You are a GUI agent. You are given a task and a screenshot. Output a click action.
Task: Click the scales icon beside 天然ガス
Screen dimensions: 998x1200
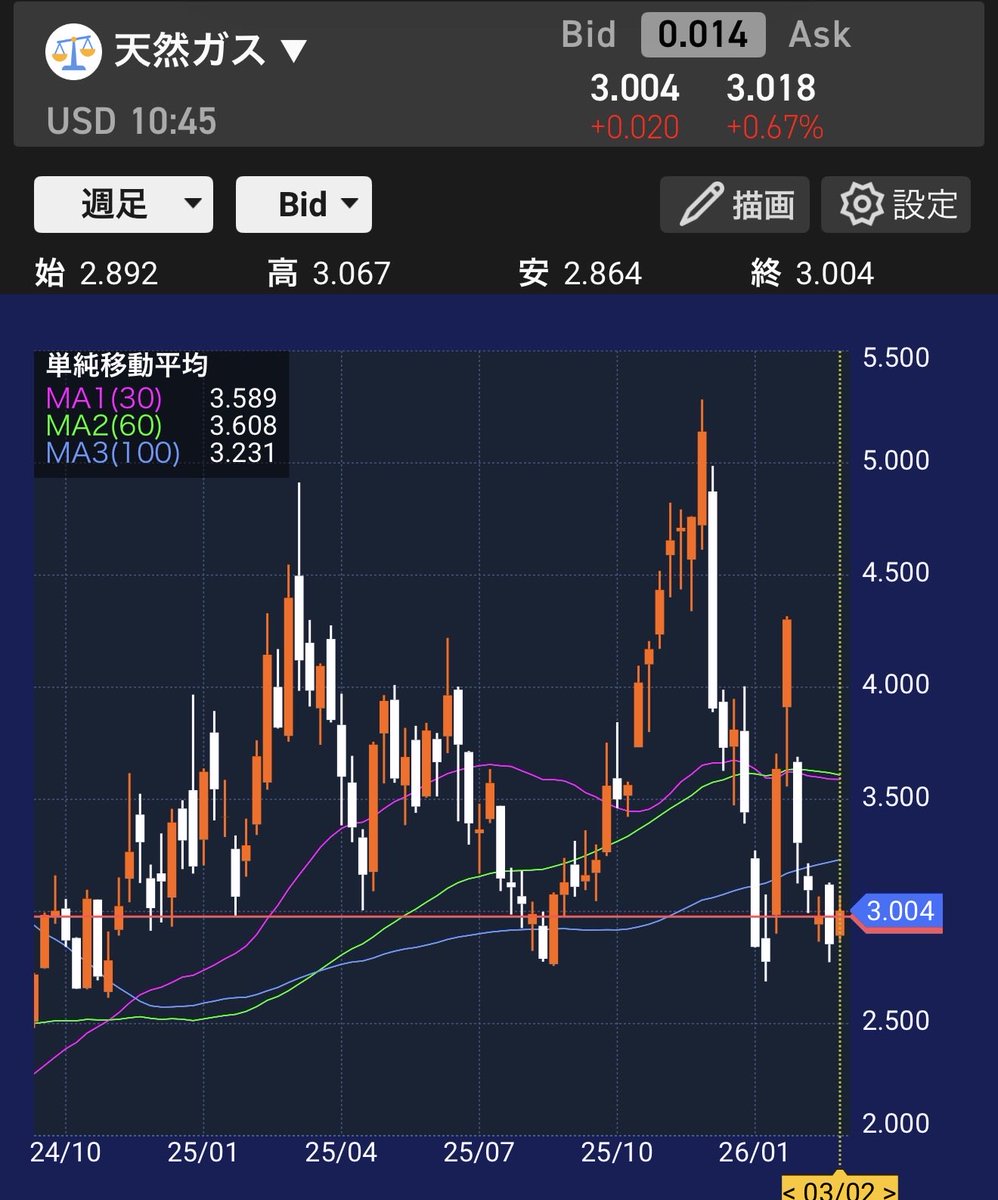(74, 53)
